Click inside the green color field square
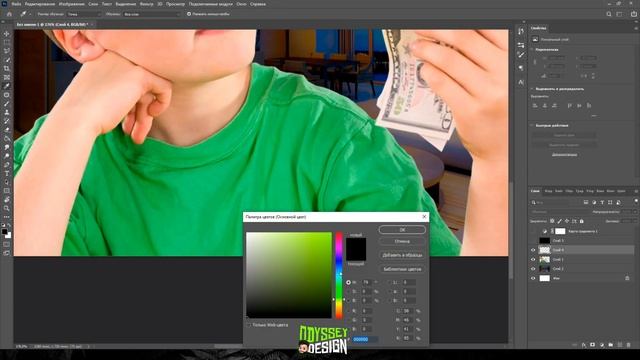640x360 pixels. tap(289, 275)
